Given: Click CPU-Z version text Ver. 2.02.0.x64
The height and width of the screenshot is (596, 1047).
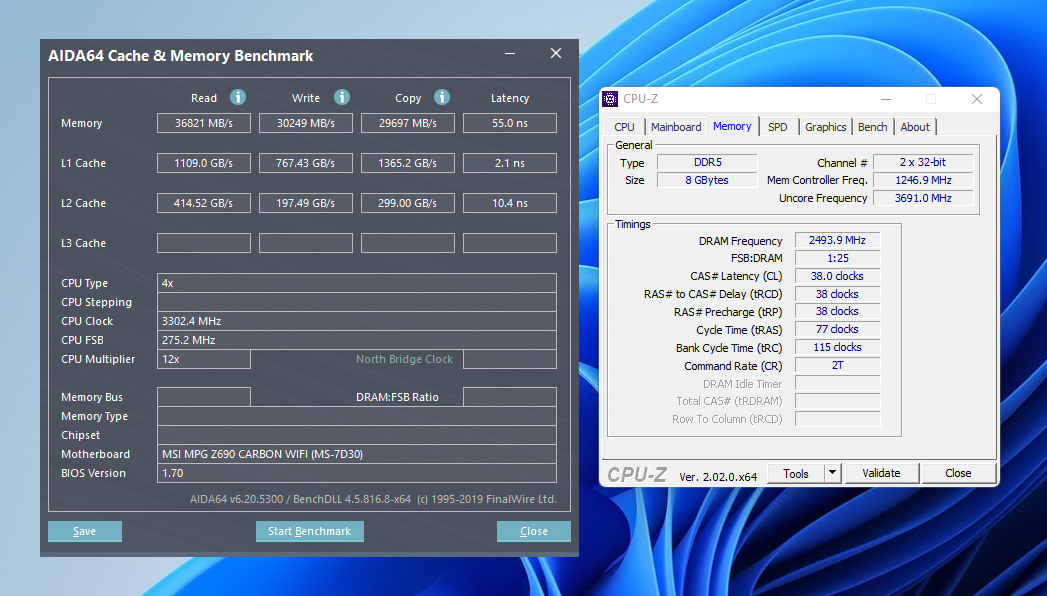Looking at the screenshot, I should point(718,477).
